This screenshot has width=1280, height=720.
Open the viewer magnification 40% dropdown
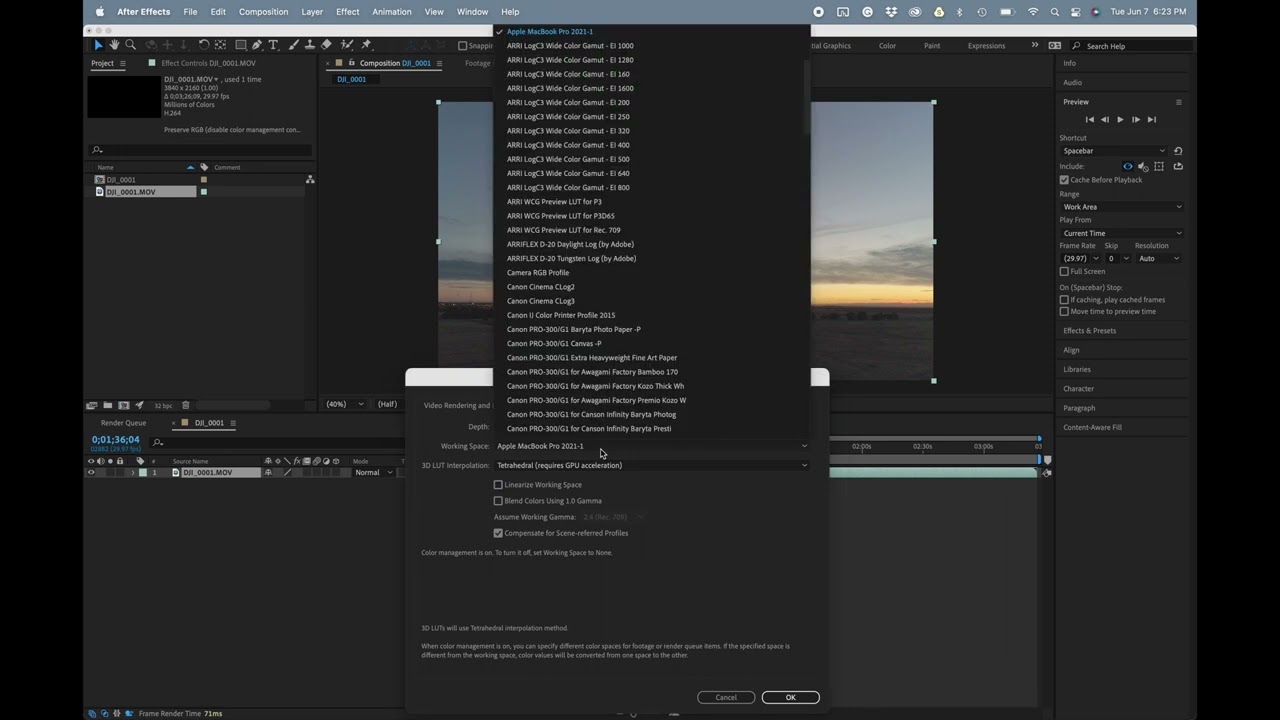[x=345, y=404]
